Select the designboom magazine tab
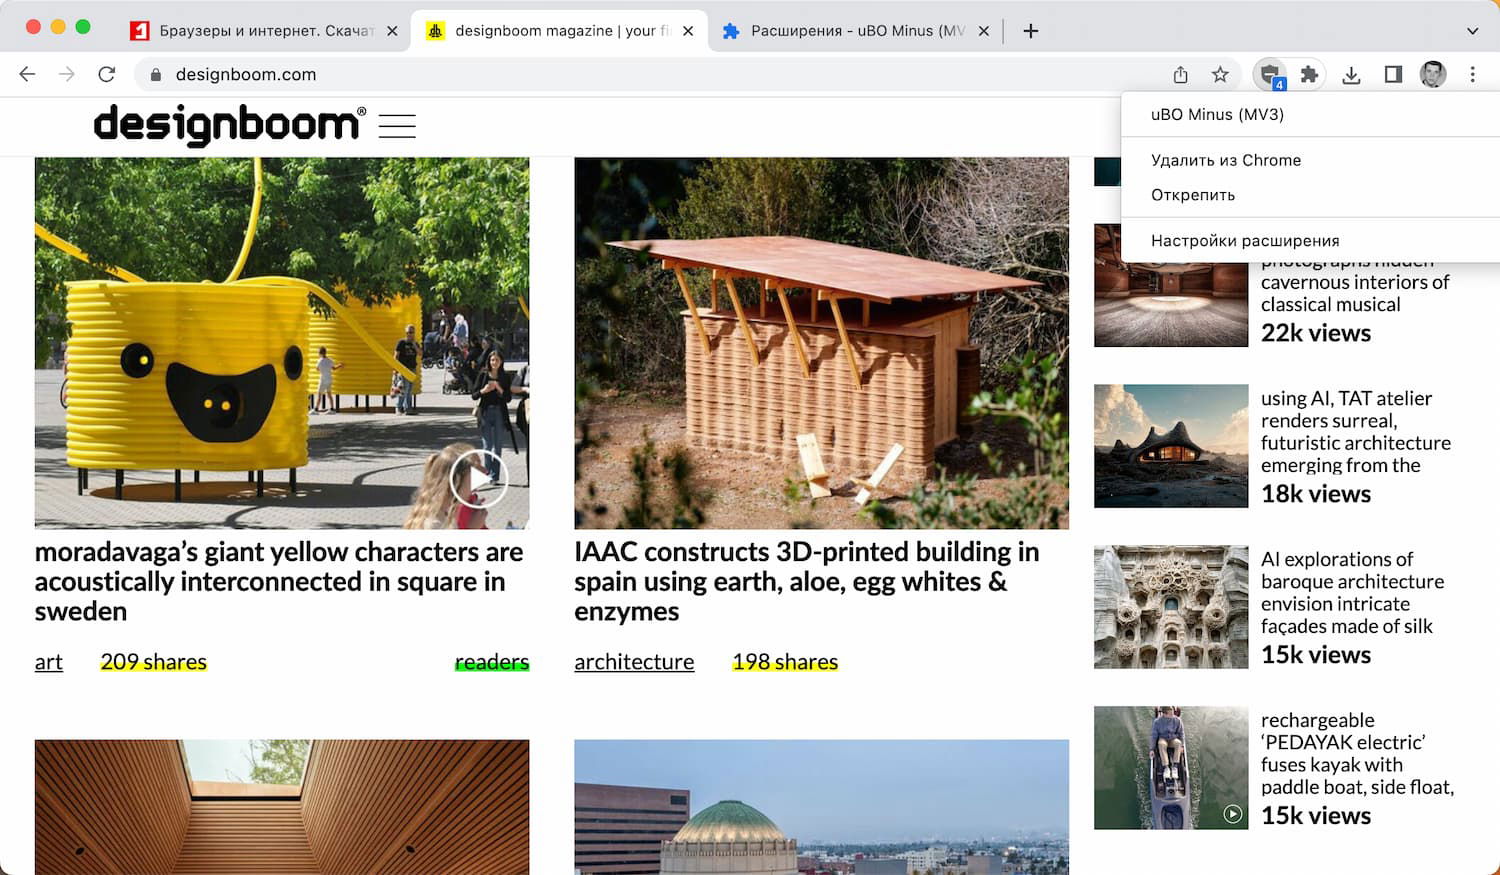The image size is (1500, 875). [x=561, y=31]
